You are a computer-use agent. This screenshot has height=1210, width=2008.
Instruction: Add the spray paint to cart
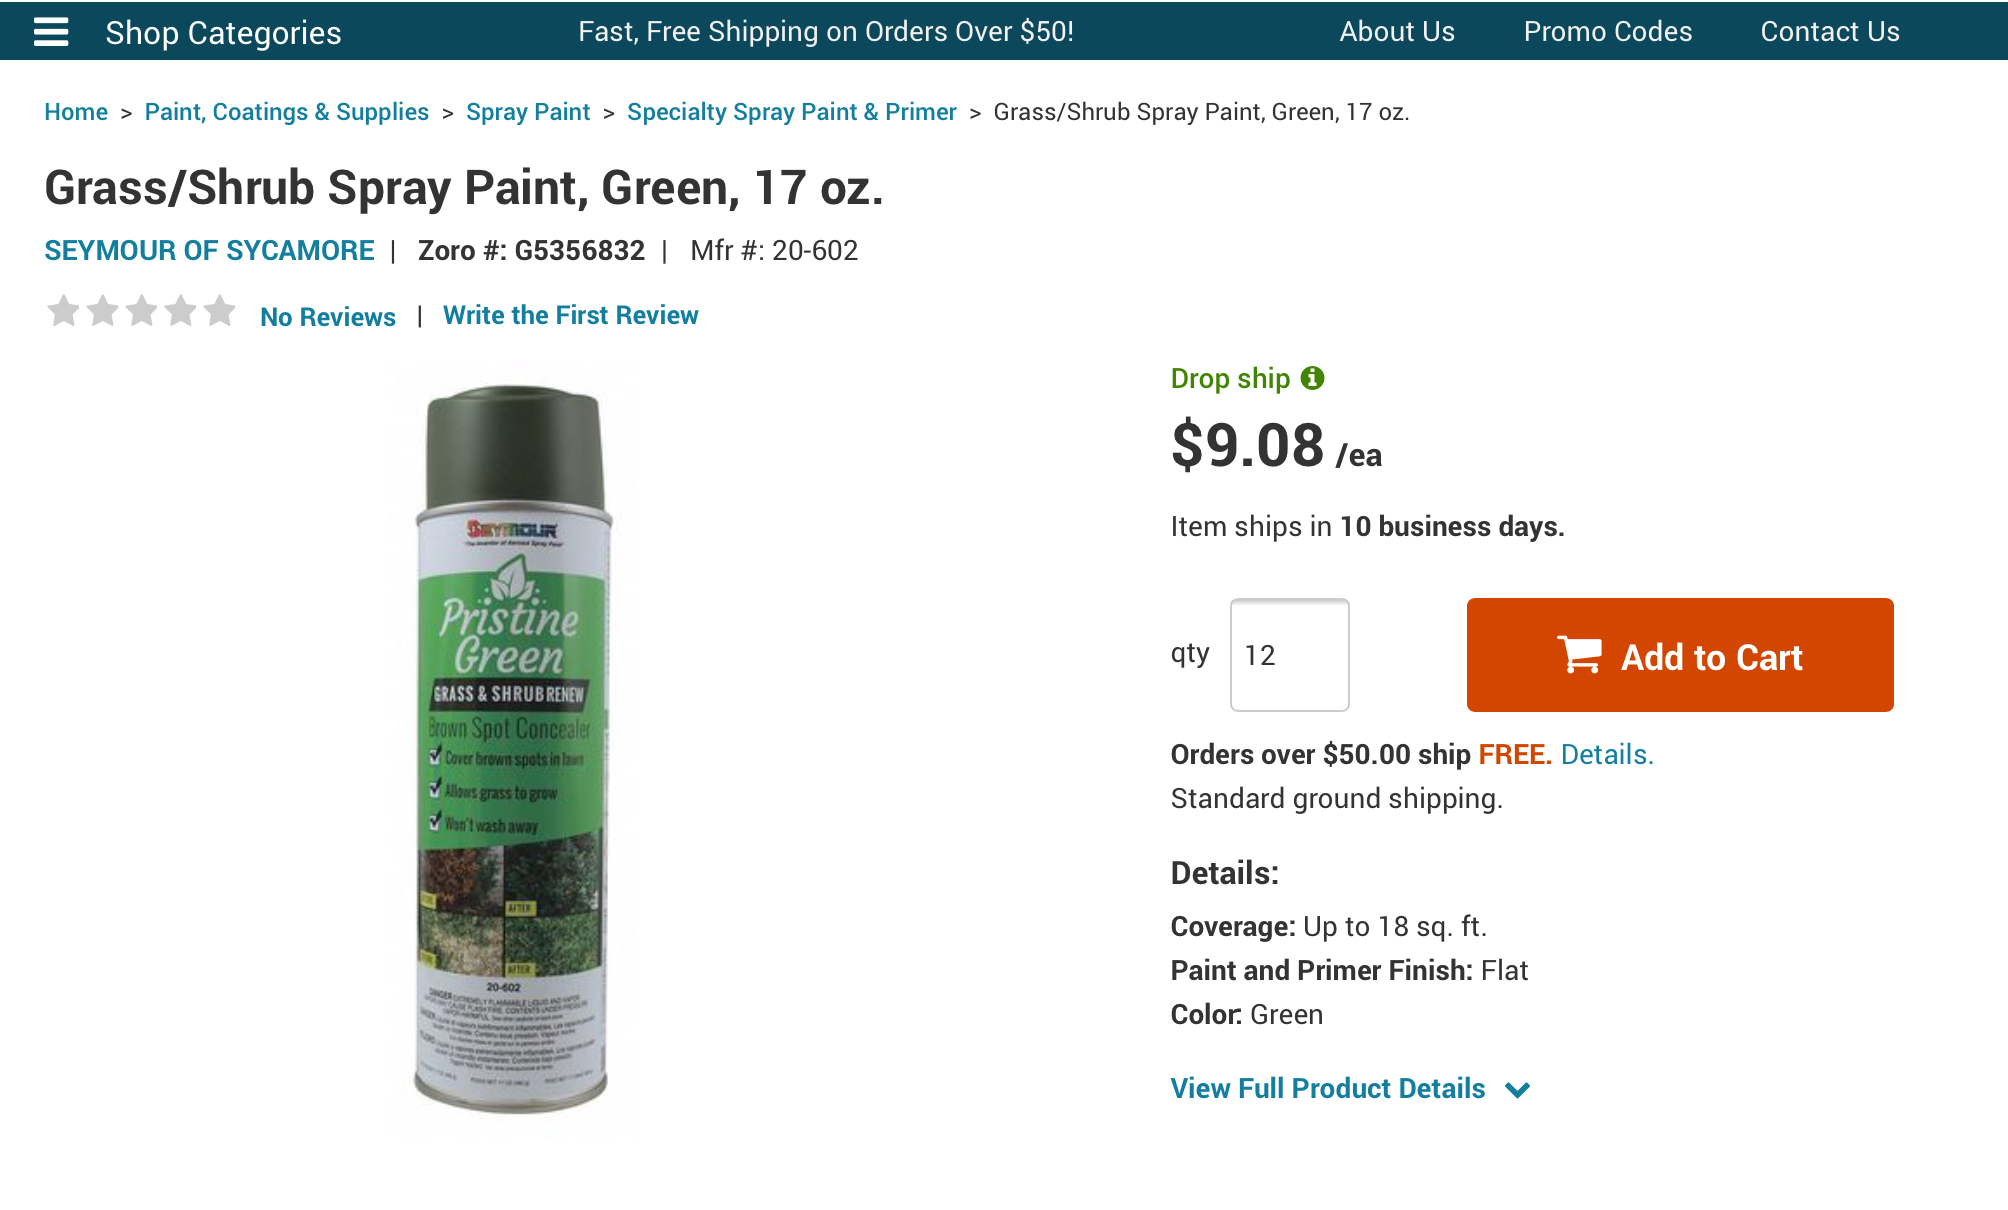(x=1679, y=655)
